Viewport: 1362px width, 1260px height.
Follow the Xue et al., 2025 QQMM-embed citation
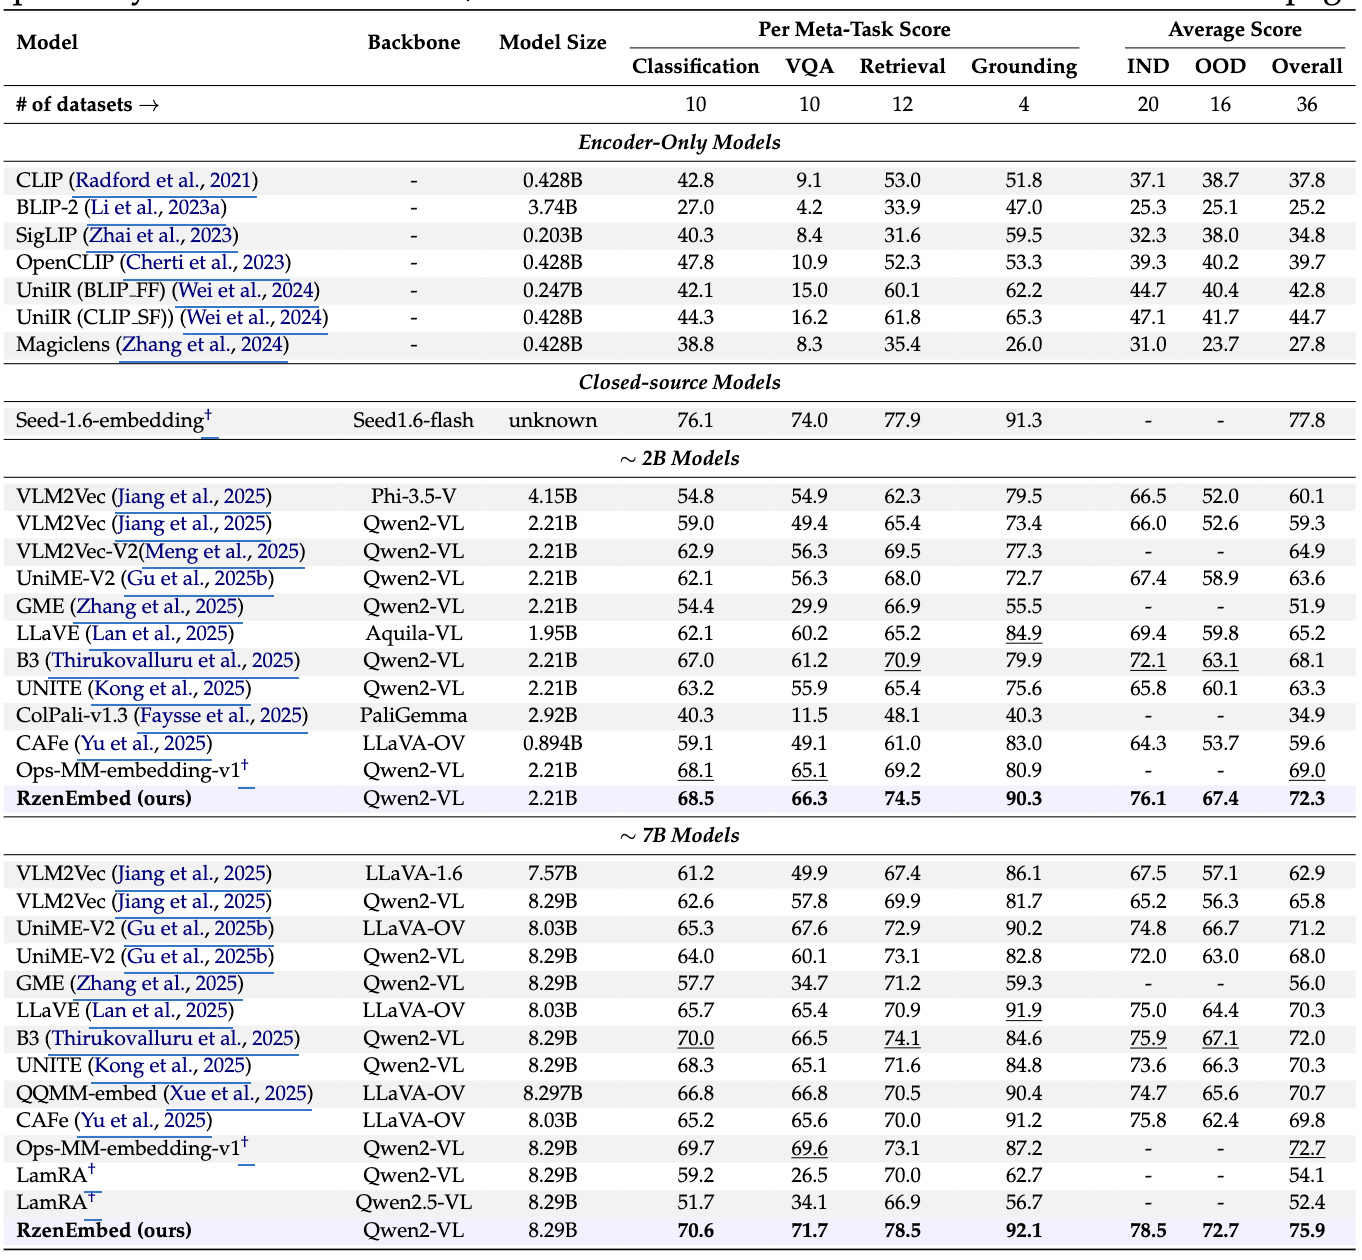click(238, 1094)
